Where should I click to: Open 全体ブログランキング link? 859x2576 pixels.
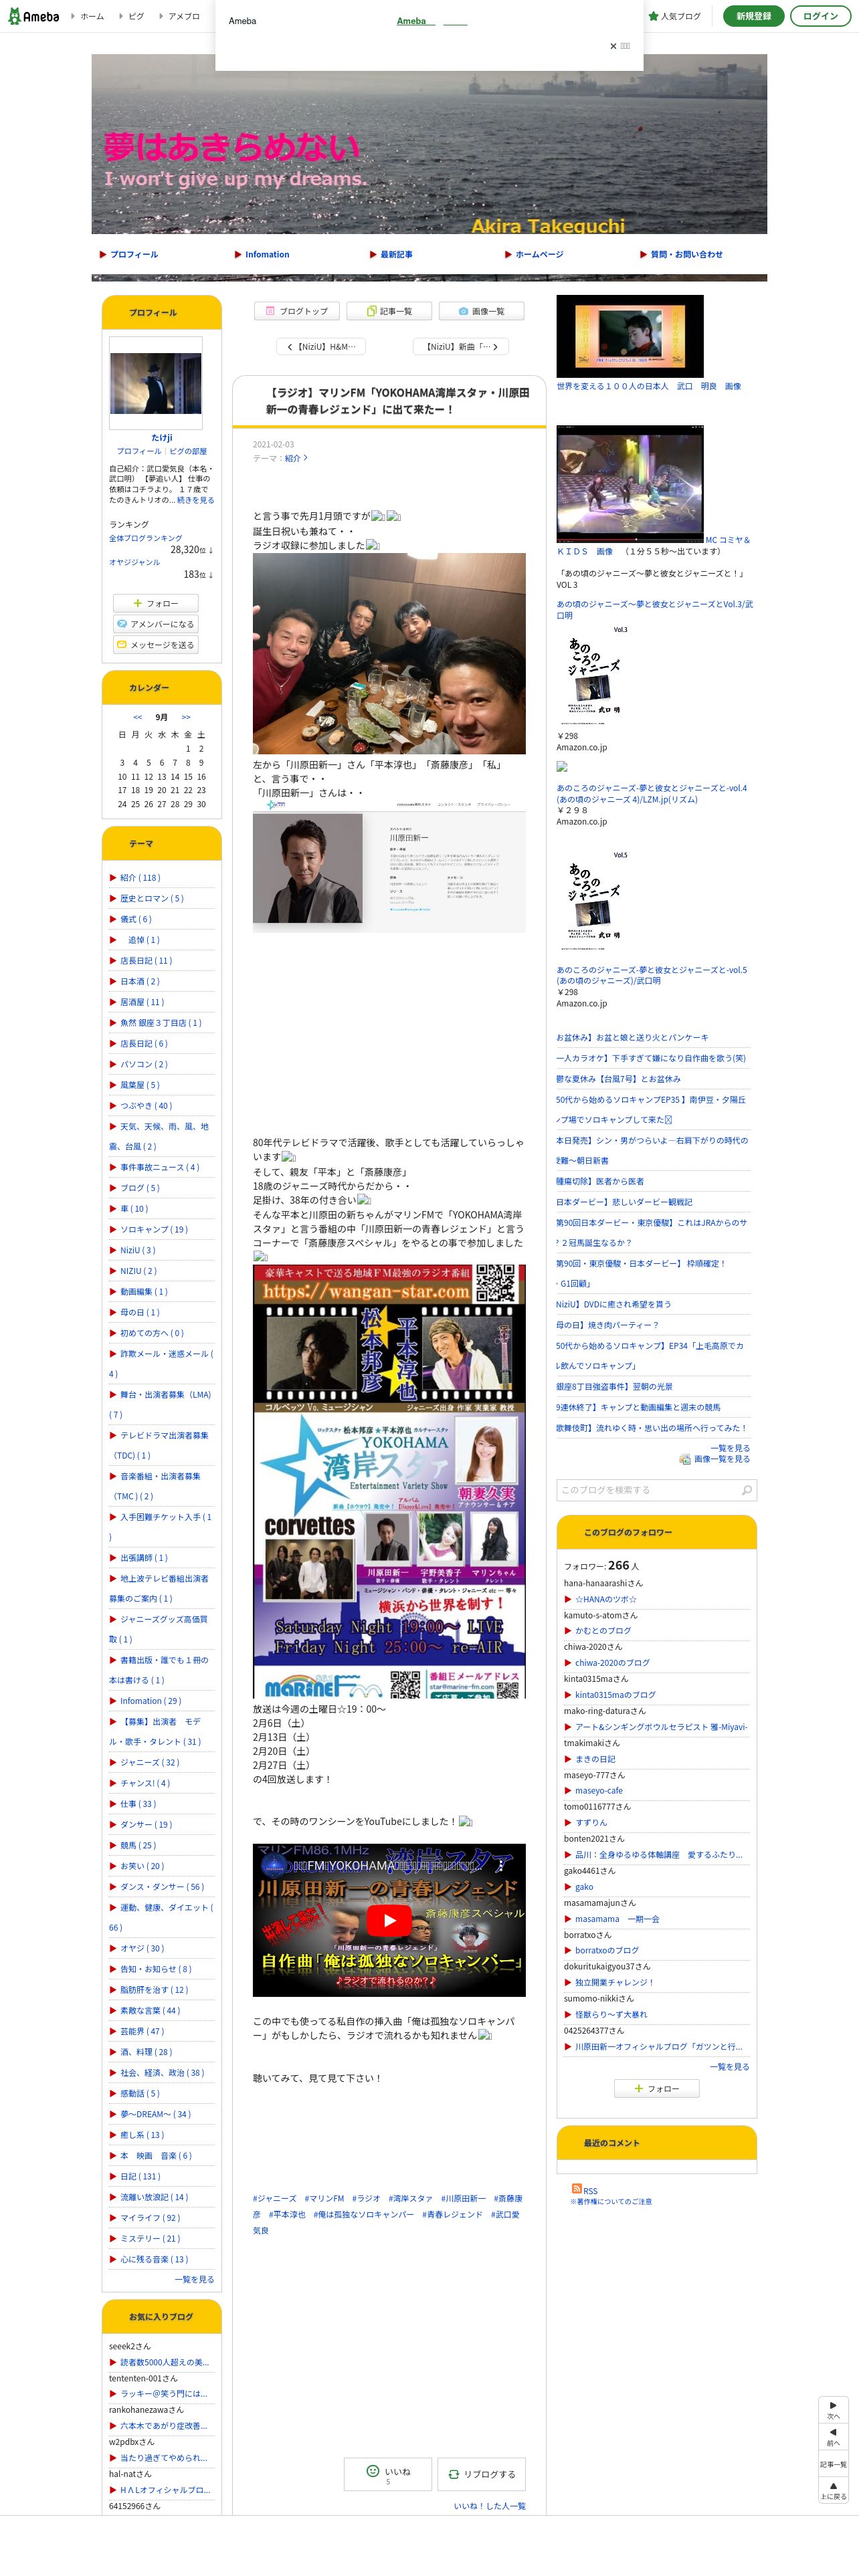[146, 539]
